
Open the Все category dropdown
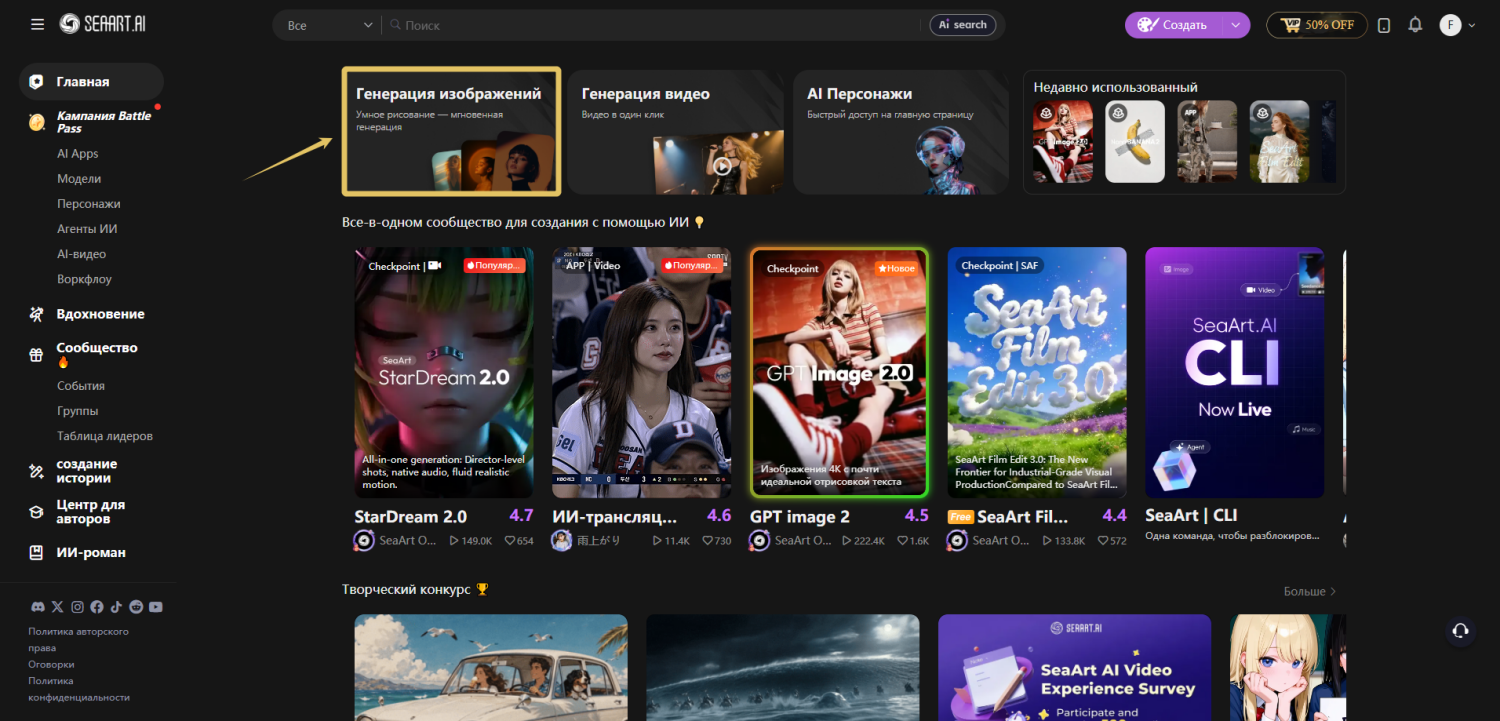[x=329, y=25]
